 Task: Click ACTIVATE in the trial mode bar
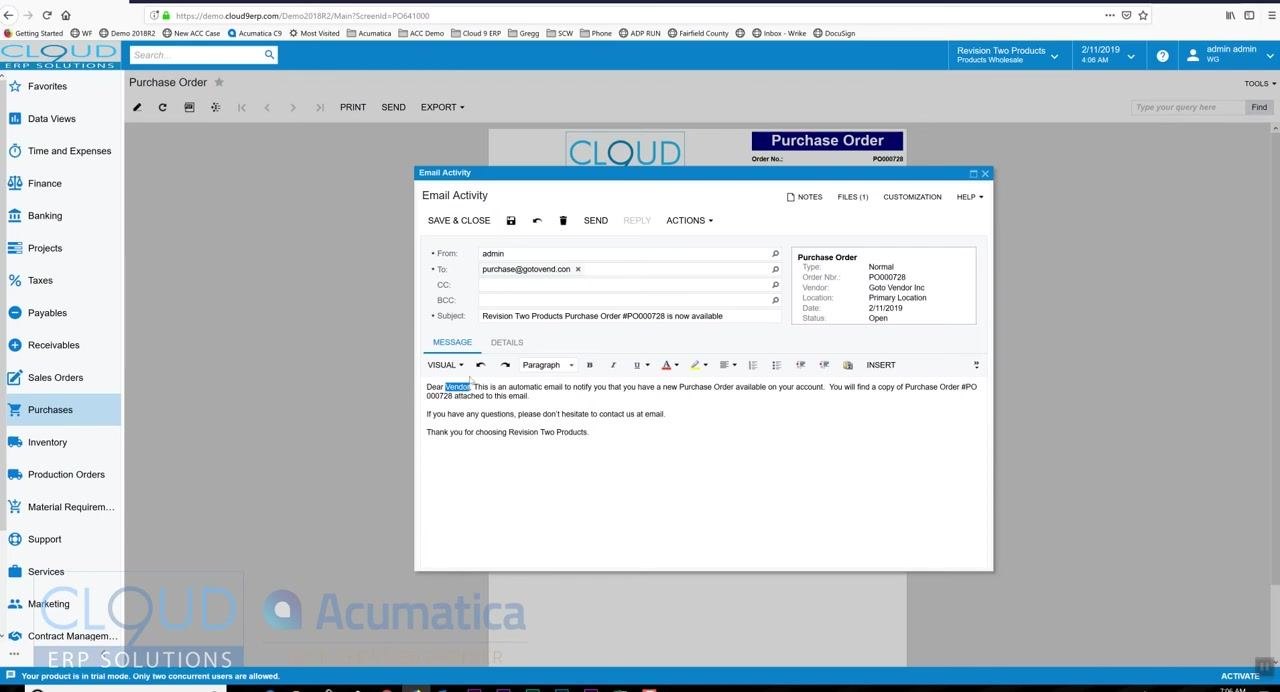coord(1240,676)
